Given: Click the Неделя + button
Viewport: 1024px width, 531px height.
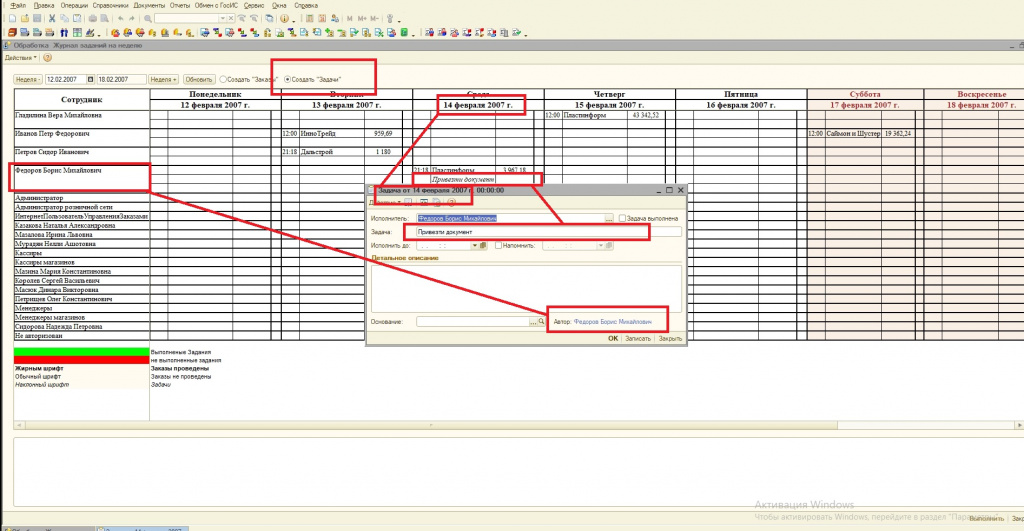Looking at the screenshot, I should click(163, 79).
